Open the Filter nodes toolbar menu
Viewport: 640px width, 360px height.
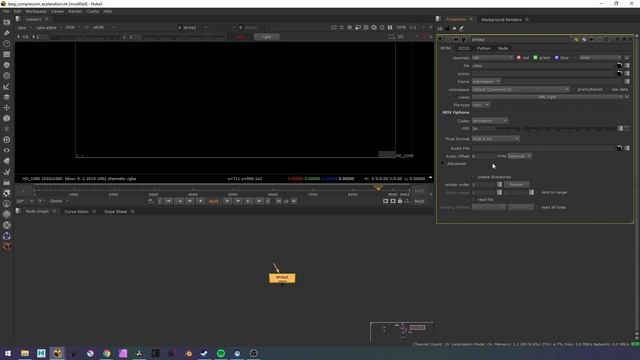[x=7, y=76]
